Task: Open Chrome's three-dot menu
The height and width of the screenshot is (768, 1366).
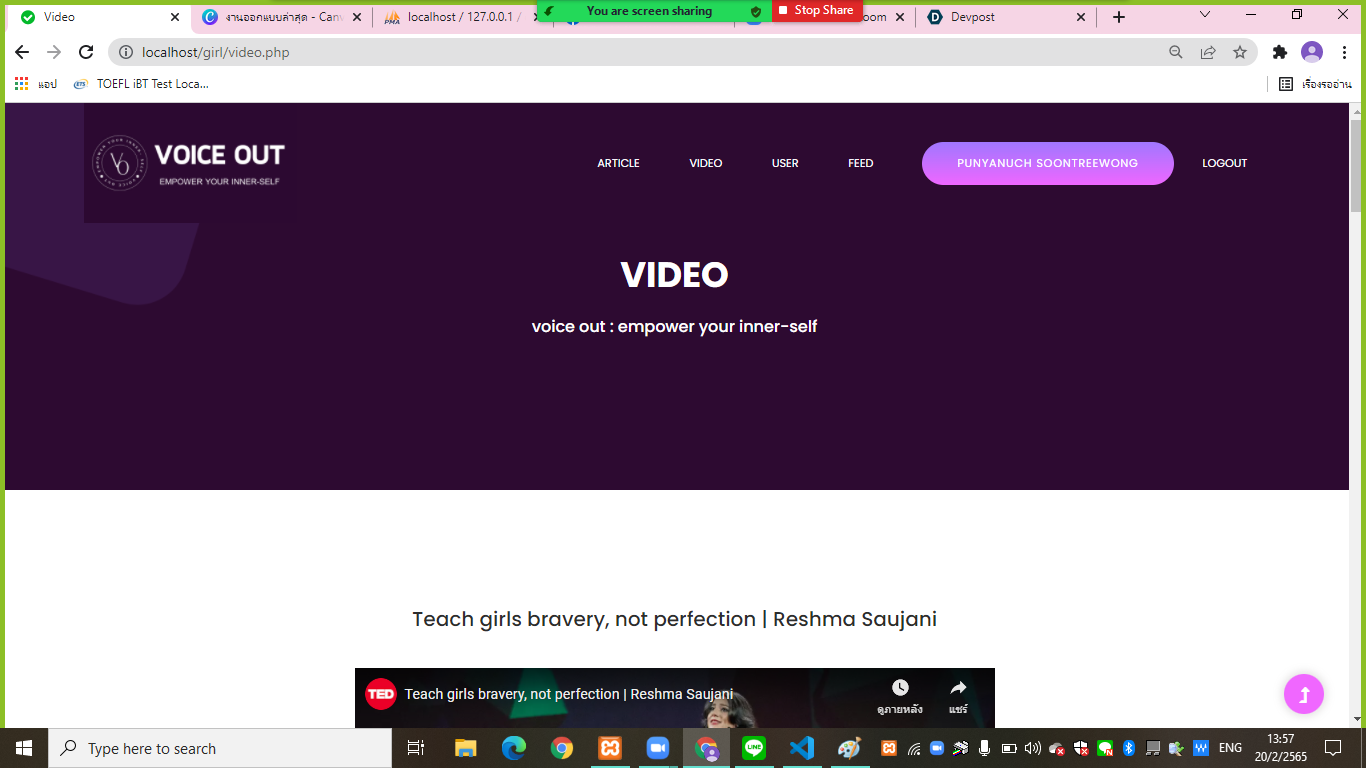Action: (x=1343, y=51)
